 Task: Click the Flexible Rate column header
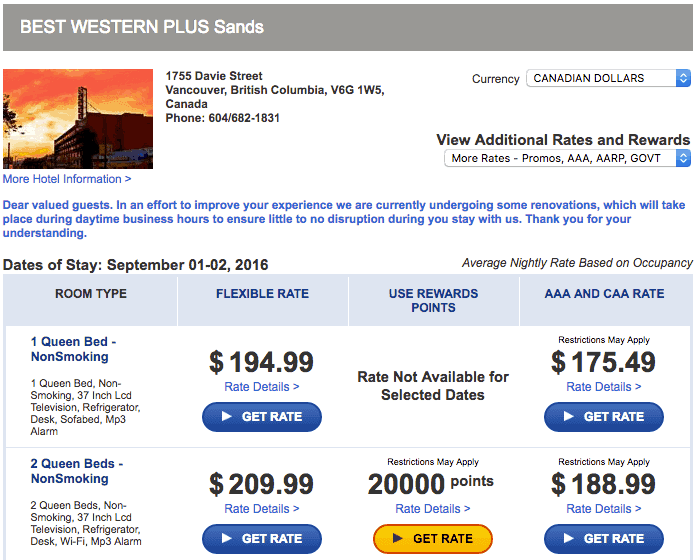click(x=262, y=294)
